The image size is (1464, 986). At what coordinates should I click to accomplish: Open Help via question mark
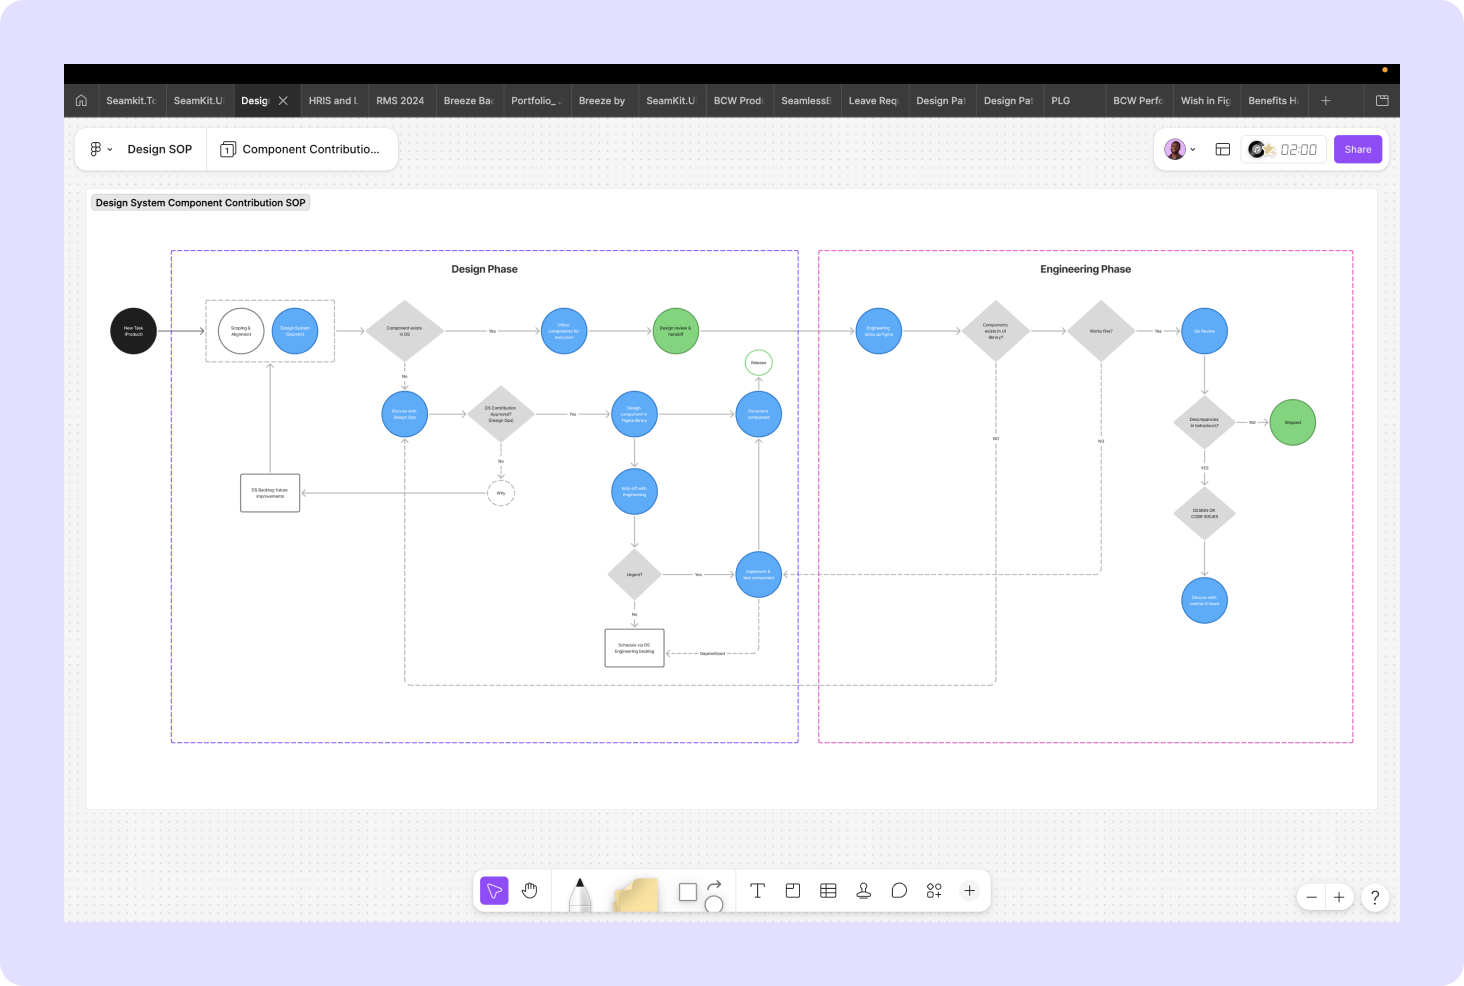click(x=1375, y=897)
